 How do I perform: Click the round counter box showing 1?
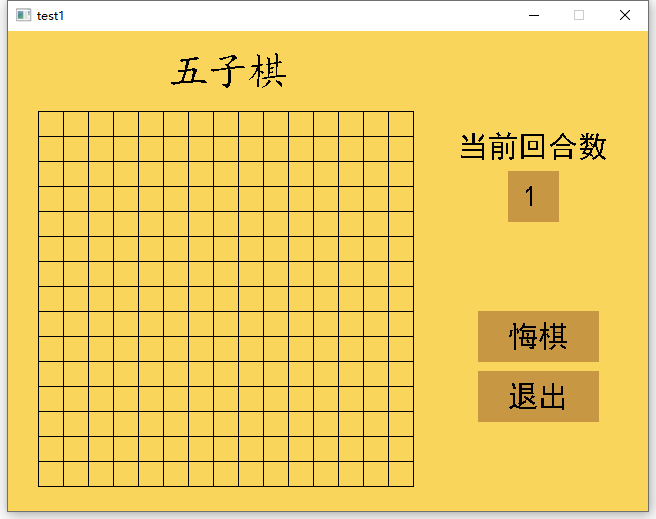533,196
